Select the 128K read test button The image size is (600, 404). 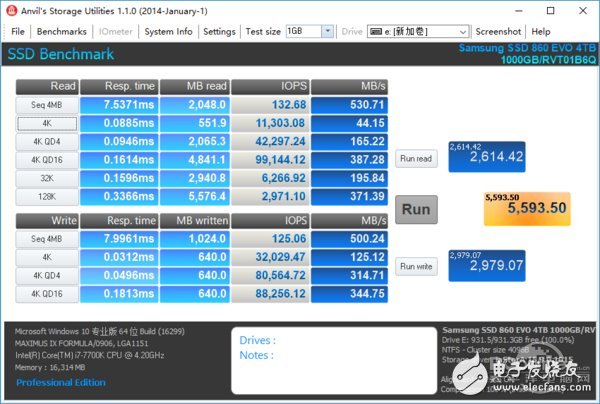[x=45, y=196]
